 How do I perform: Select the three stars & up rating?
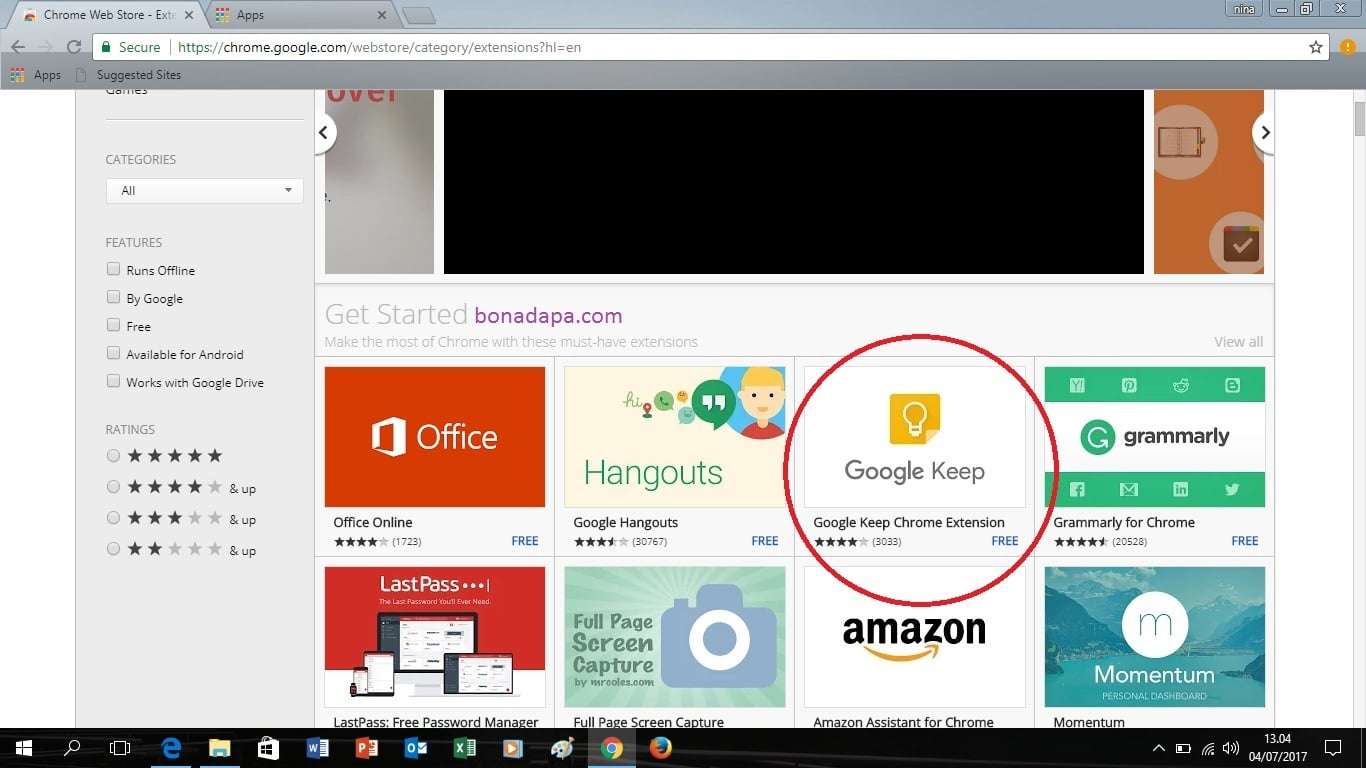(x=113, y=518)
